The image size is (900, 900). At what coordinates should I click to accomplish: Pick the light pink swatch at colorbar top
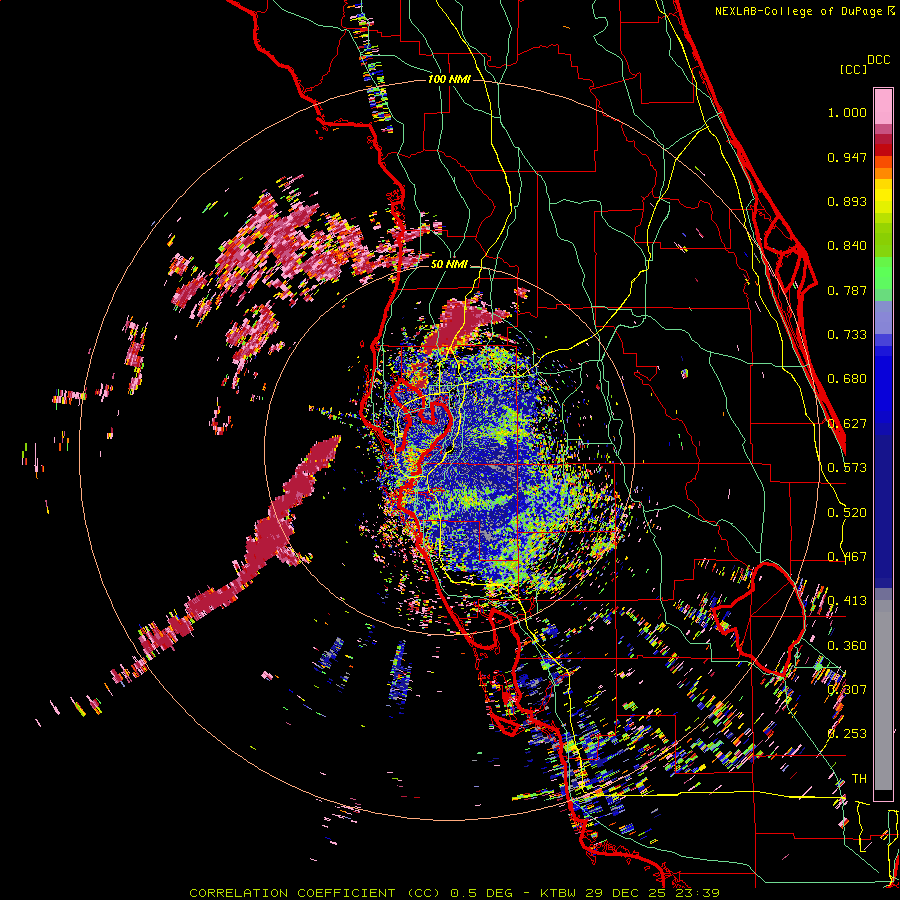click(x=883, y=106)
